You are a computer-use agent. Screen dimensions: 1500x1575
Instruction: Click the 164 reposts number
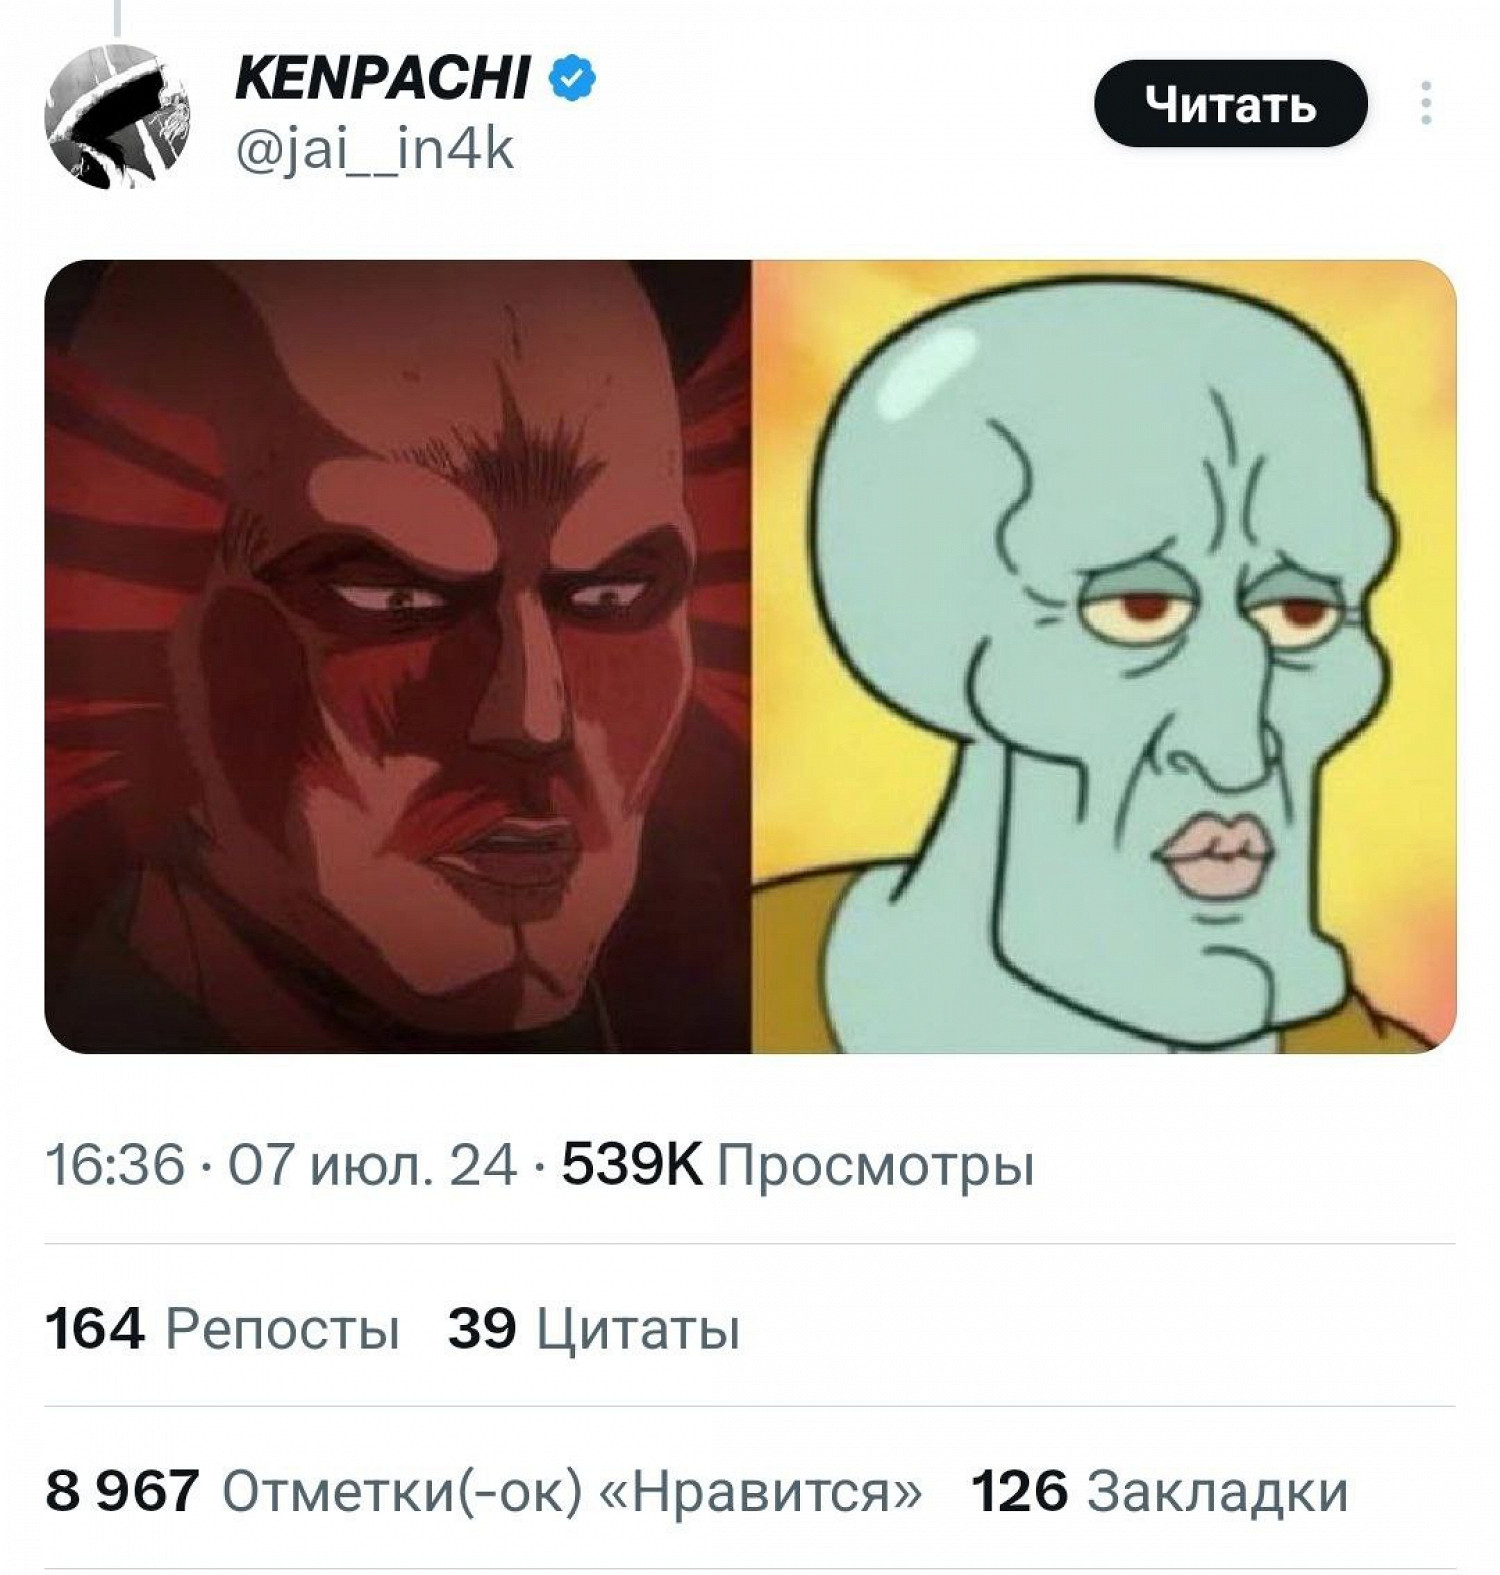[x=95, y=1329]
